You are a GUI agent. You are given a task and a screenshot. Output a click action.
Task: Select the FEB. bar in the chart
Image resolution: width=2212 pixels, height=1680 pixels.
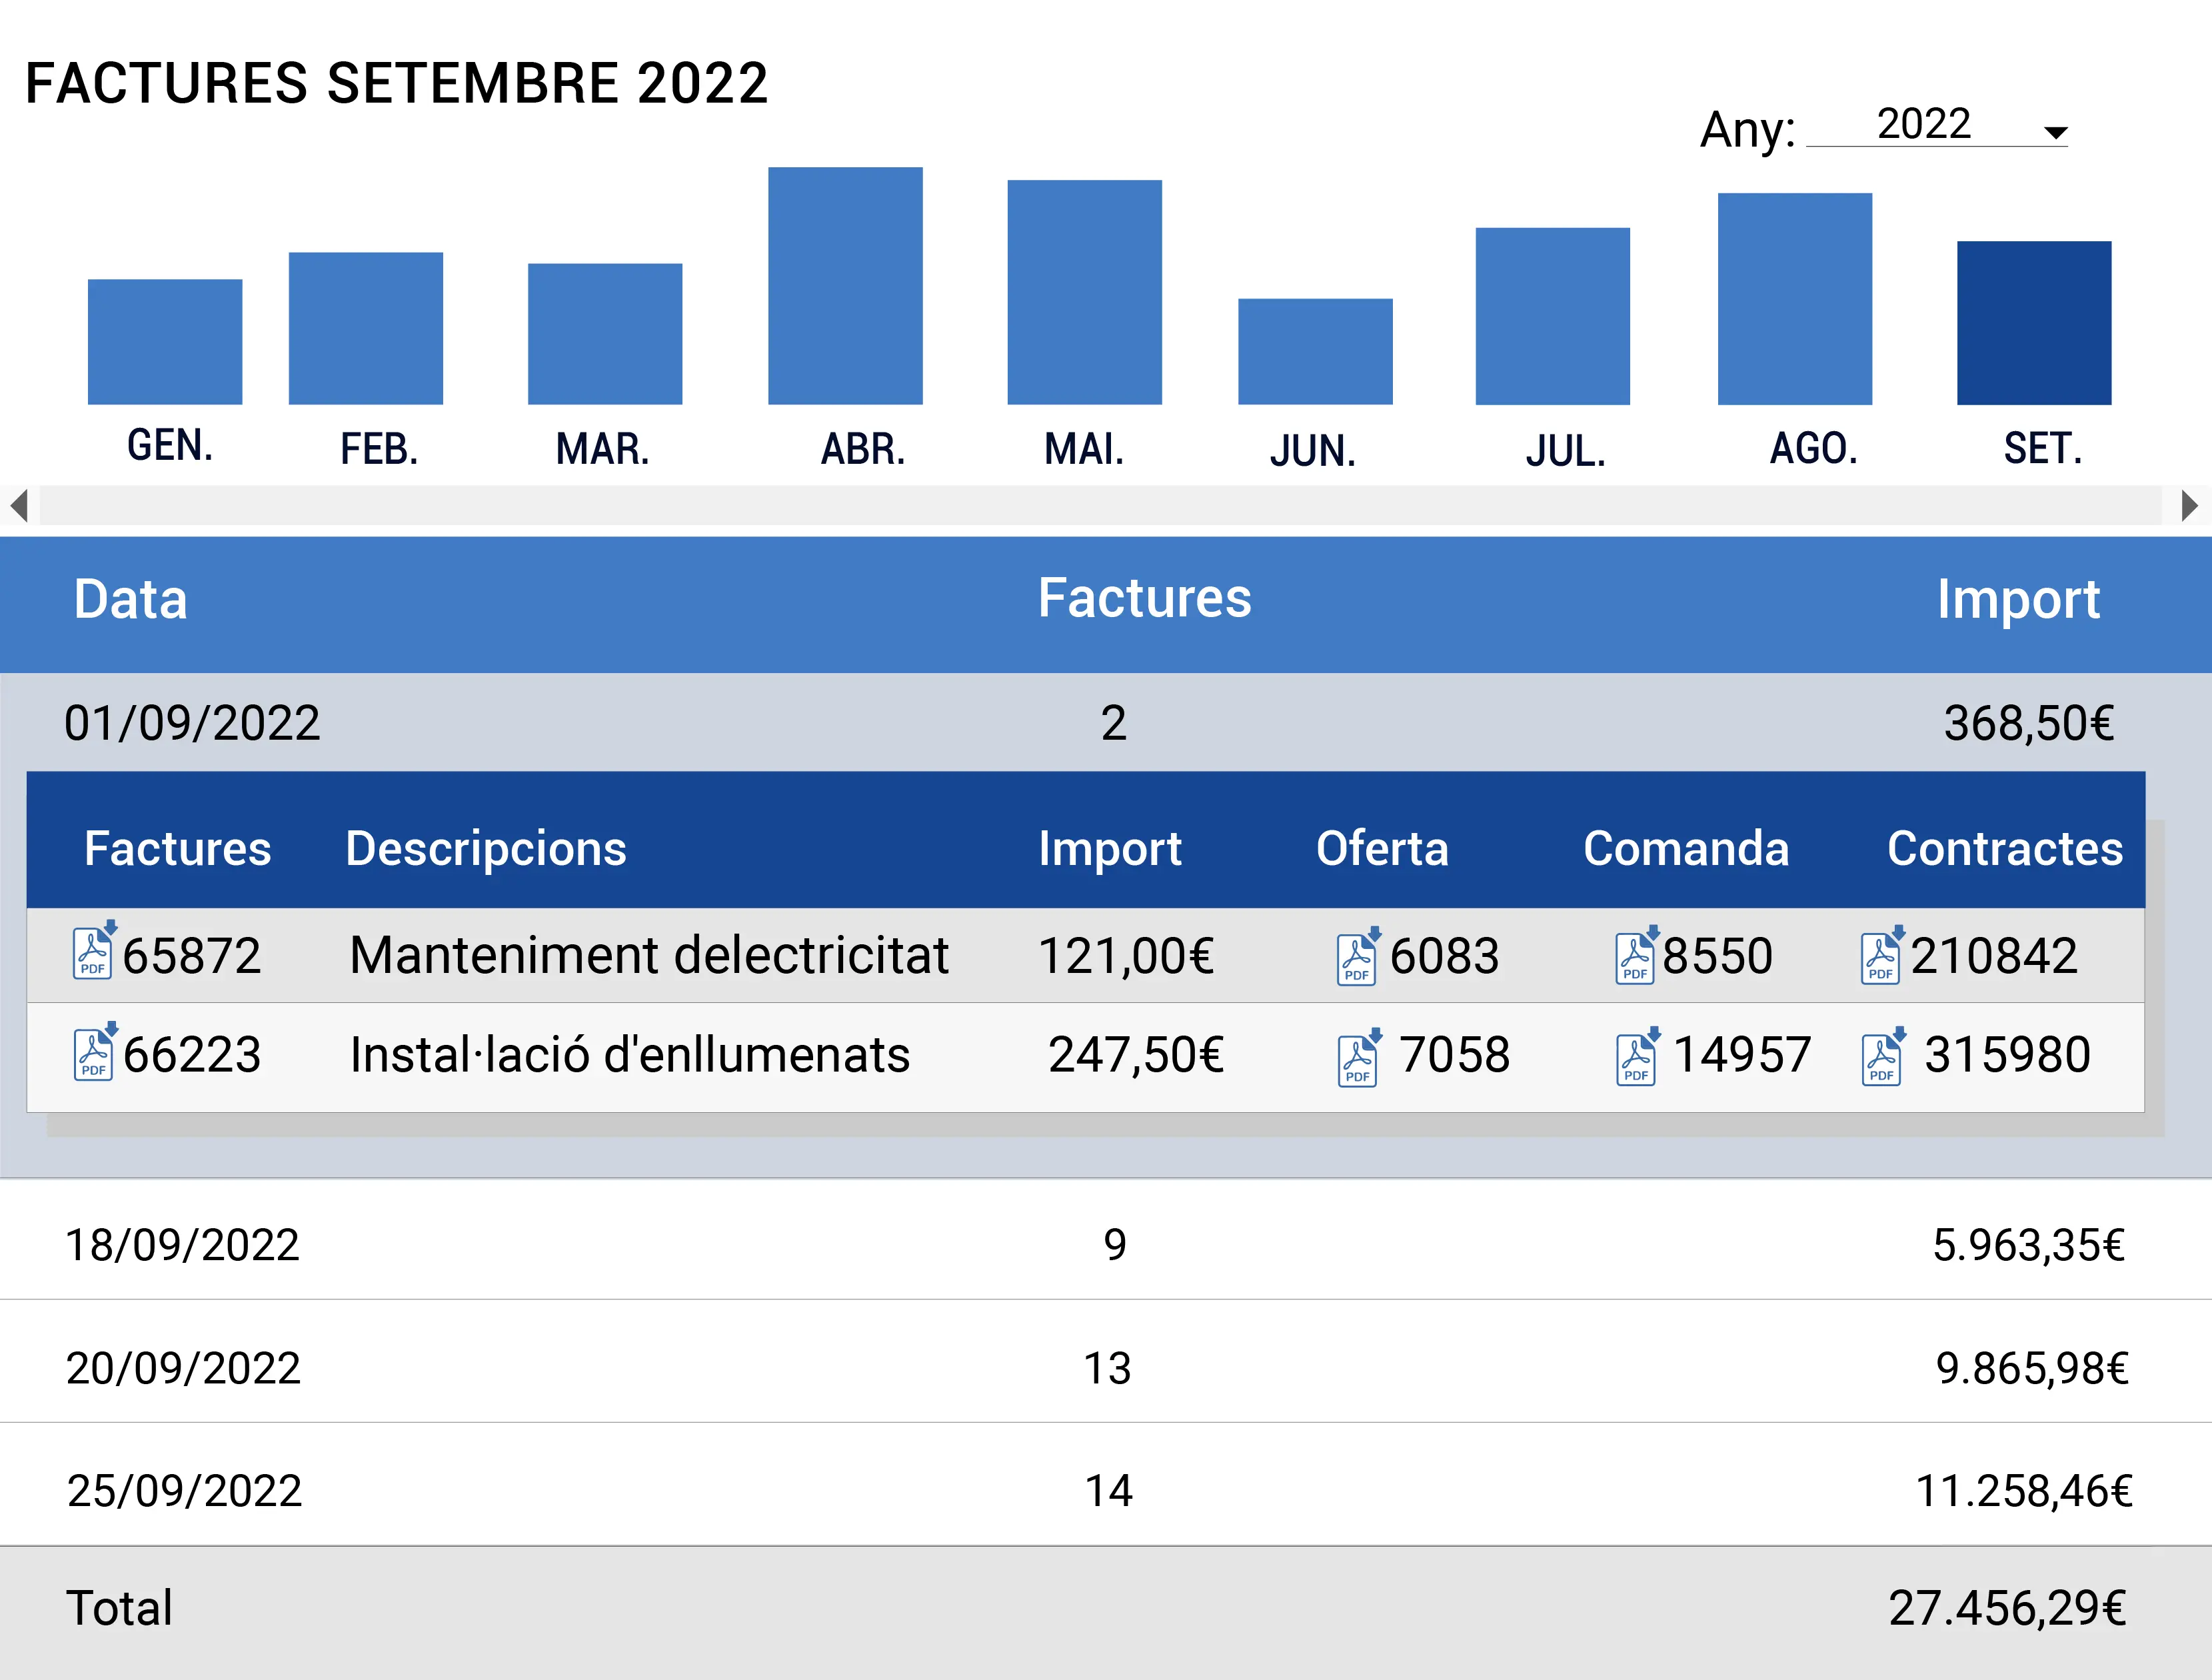[366, 328]
